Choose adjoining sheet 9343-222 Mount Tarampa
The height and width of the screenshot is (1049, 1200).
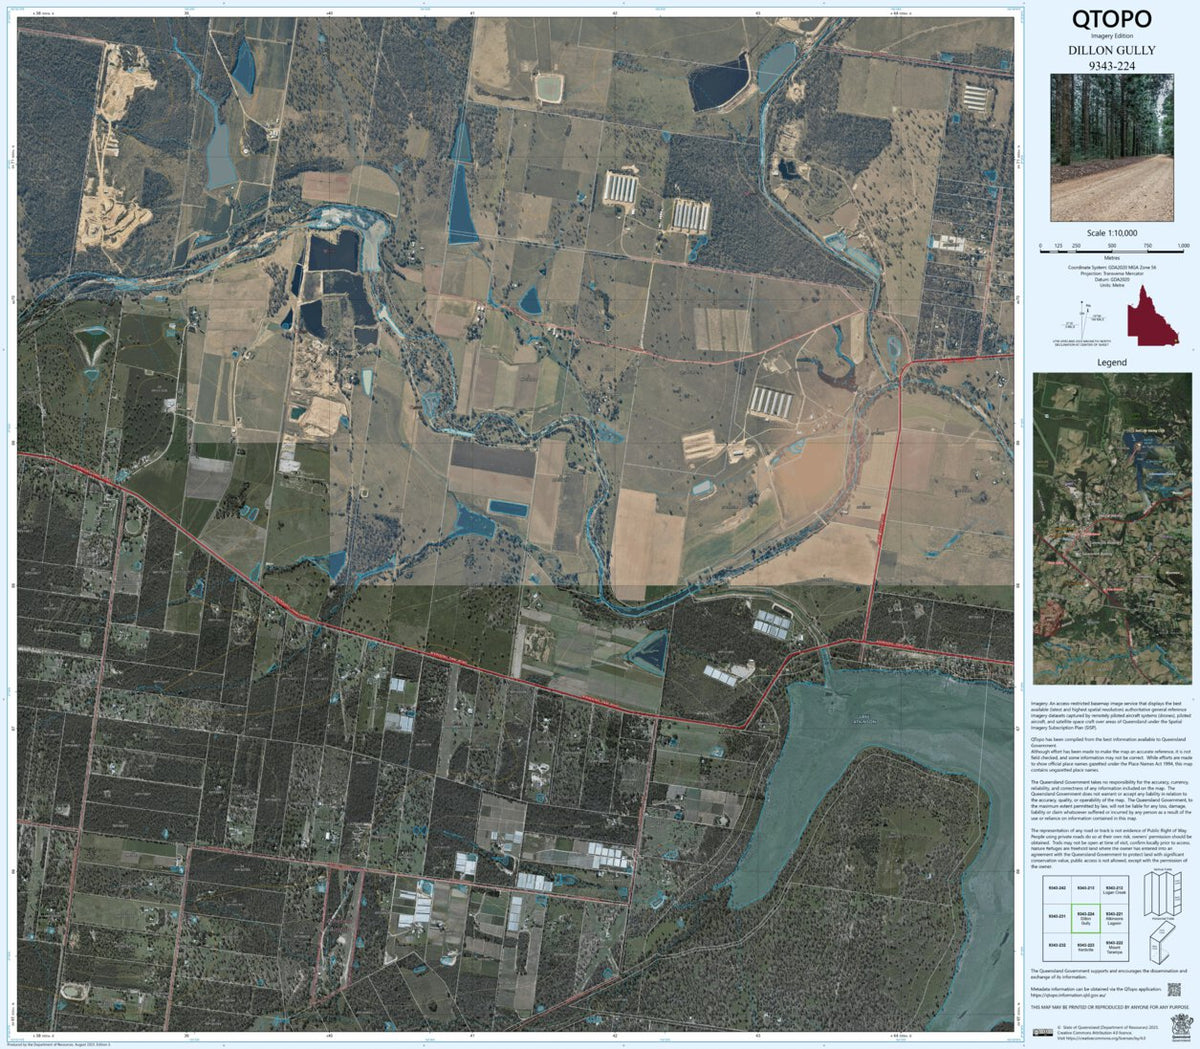point(1115,946)
